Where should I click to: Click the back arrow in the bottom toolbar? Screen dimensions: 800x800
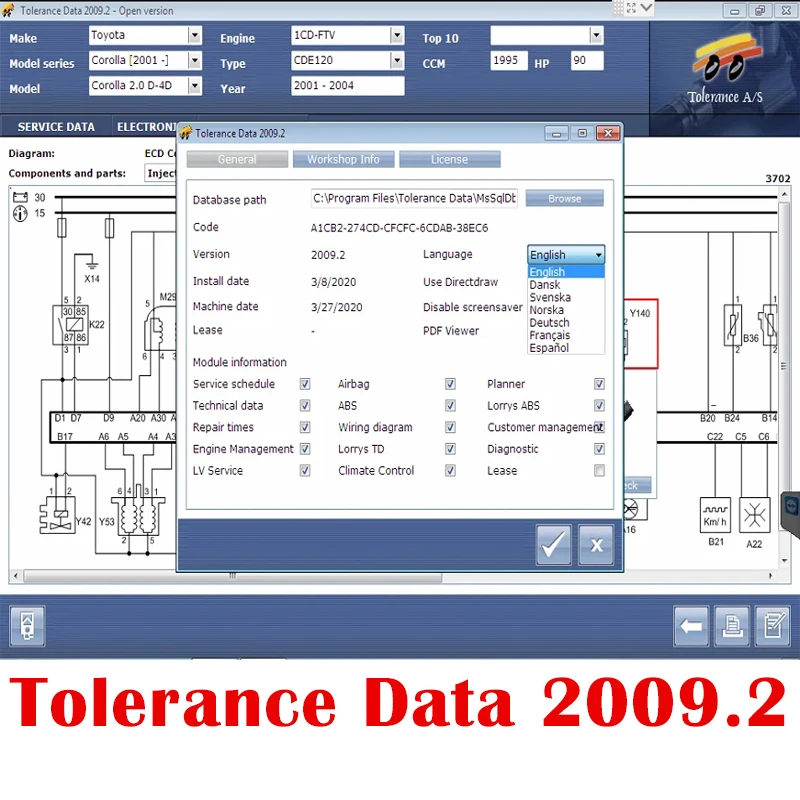pos(691,626)
